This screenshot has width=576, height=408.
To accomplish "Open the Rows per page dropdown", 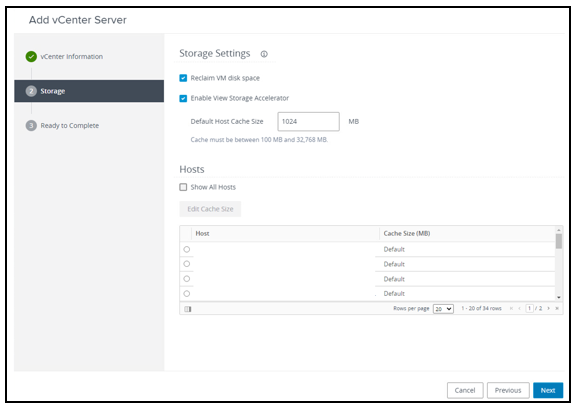I will coord(443,308).
